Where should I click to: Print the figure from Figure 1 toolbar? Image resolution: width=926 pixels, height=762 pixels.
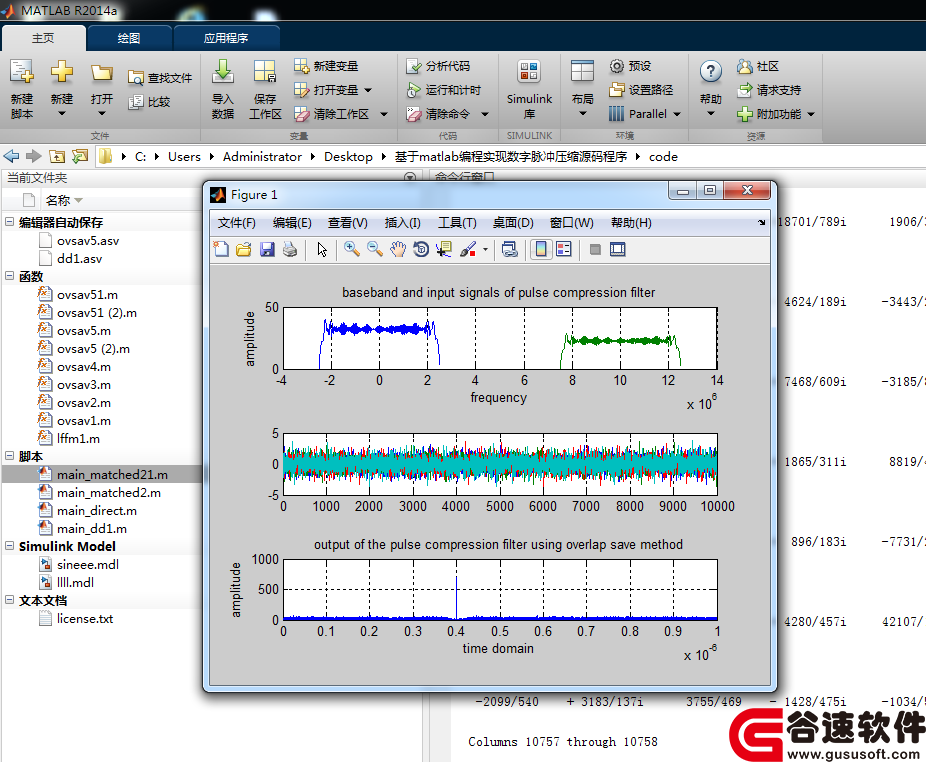[x=289, y=249]
